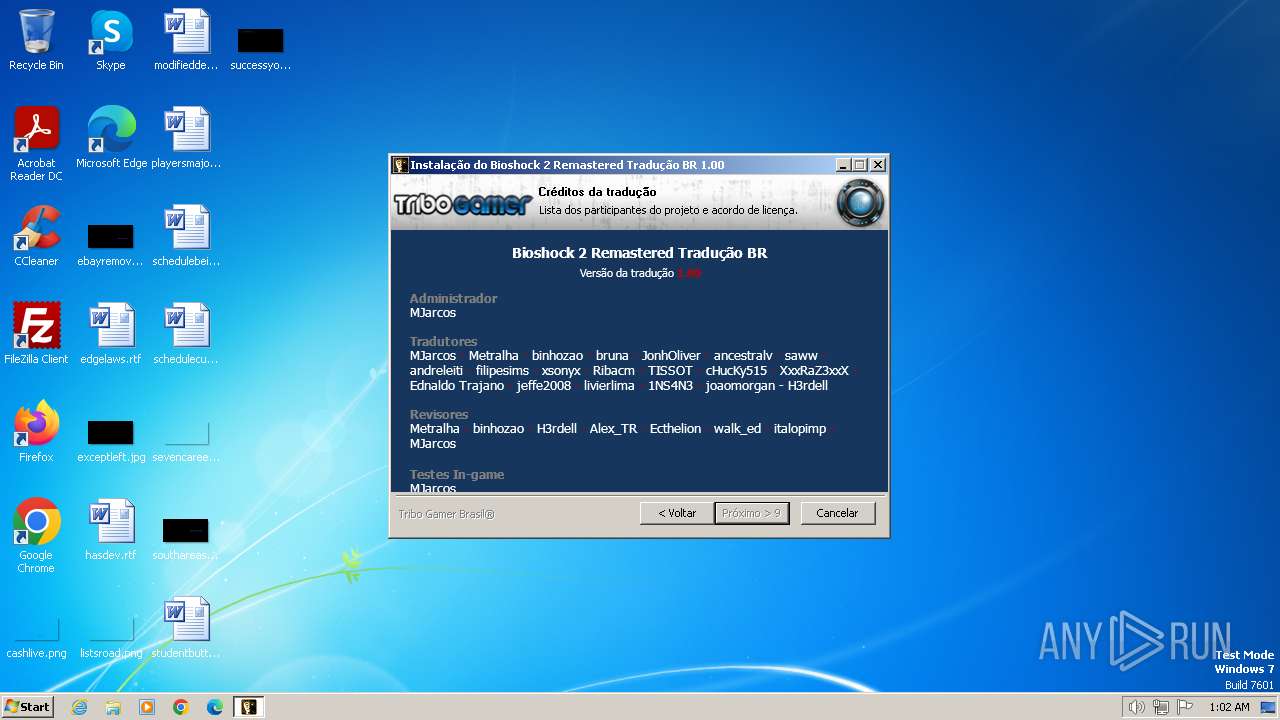
Task: Launch FileZilla Client shortcut
Action: (x=36, y=334)
